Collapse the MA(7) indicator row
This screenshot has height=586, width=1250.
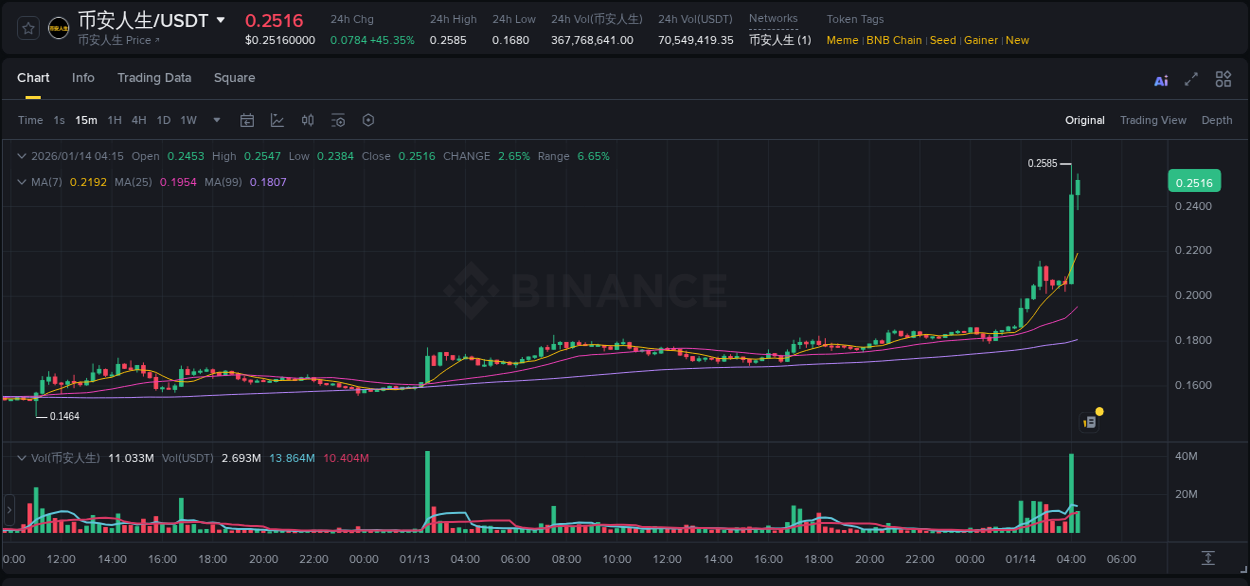pos(21,182)
